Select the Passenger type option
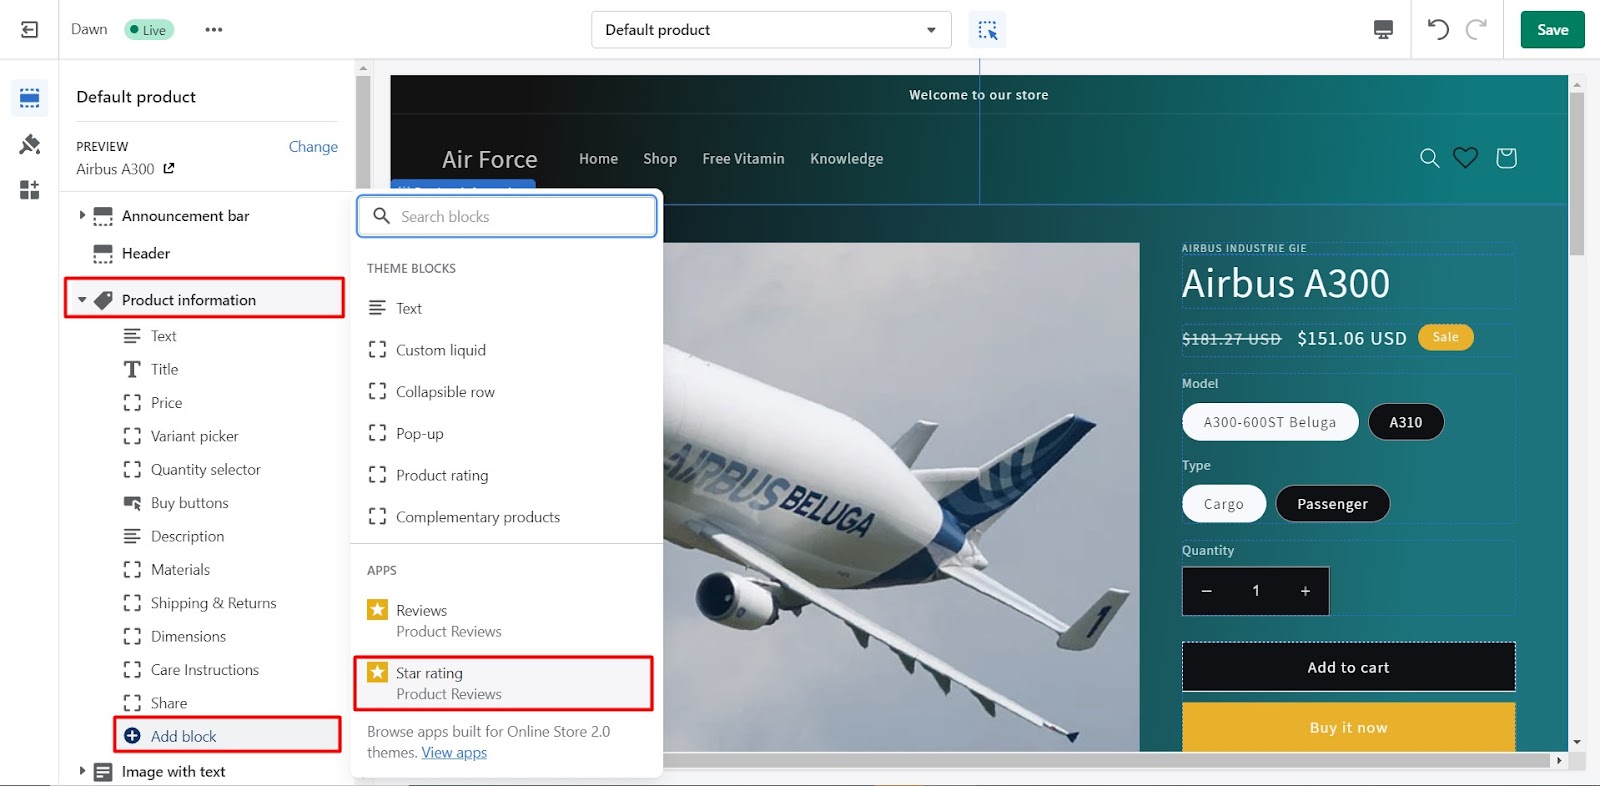The width and height of the screenshot is (1600, 786). point(1332,504)
